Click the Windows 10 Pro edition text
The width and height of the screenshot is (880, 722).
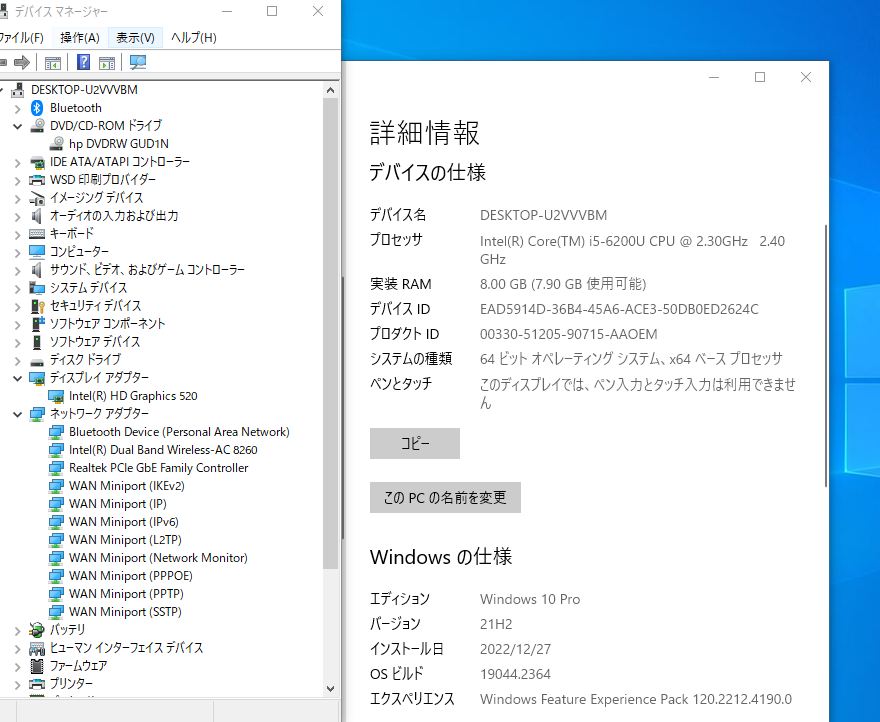point(530,599)
